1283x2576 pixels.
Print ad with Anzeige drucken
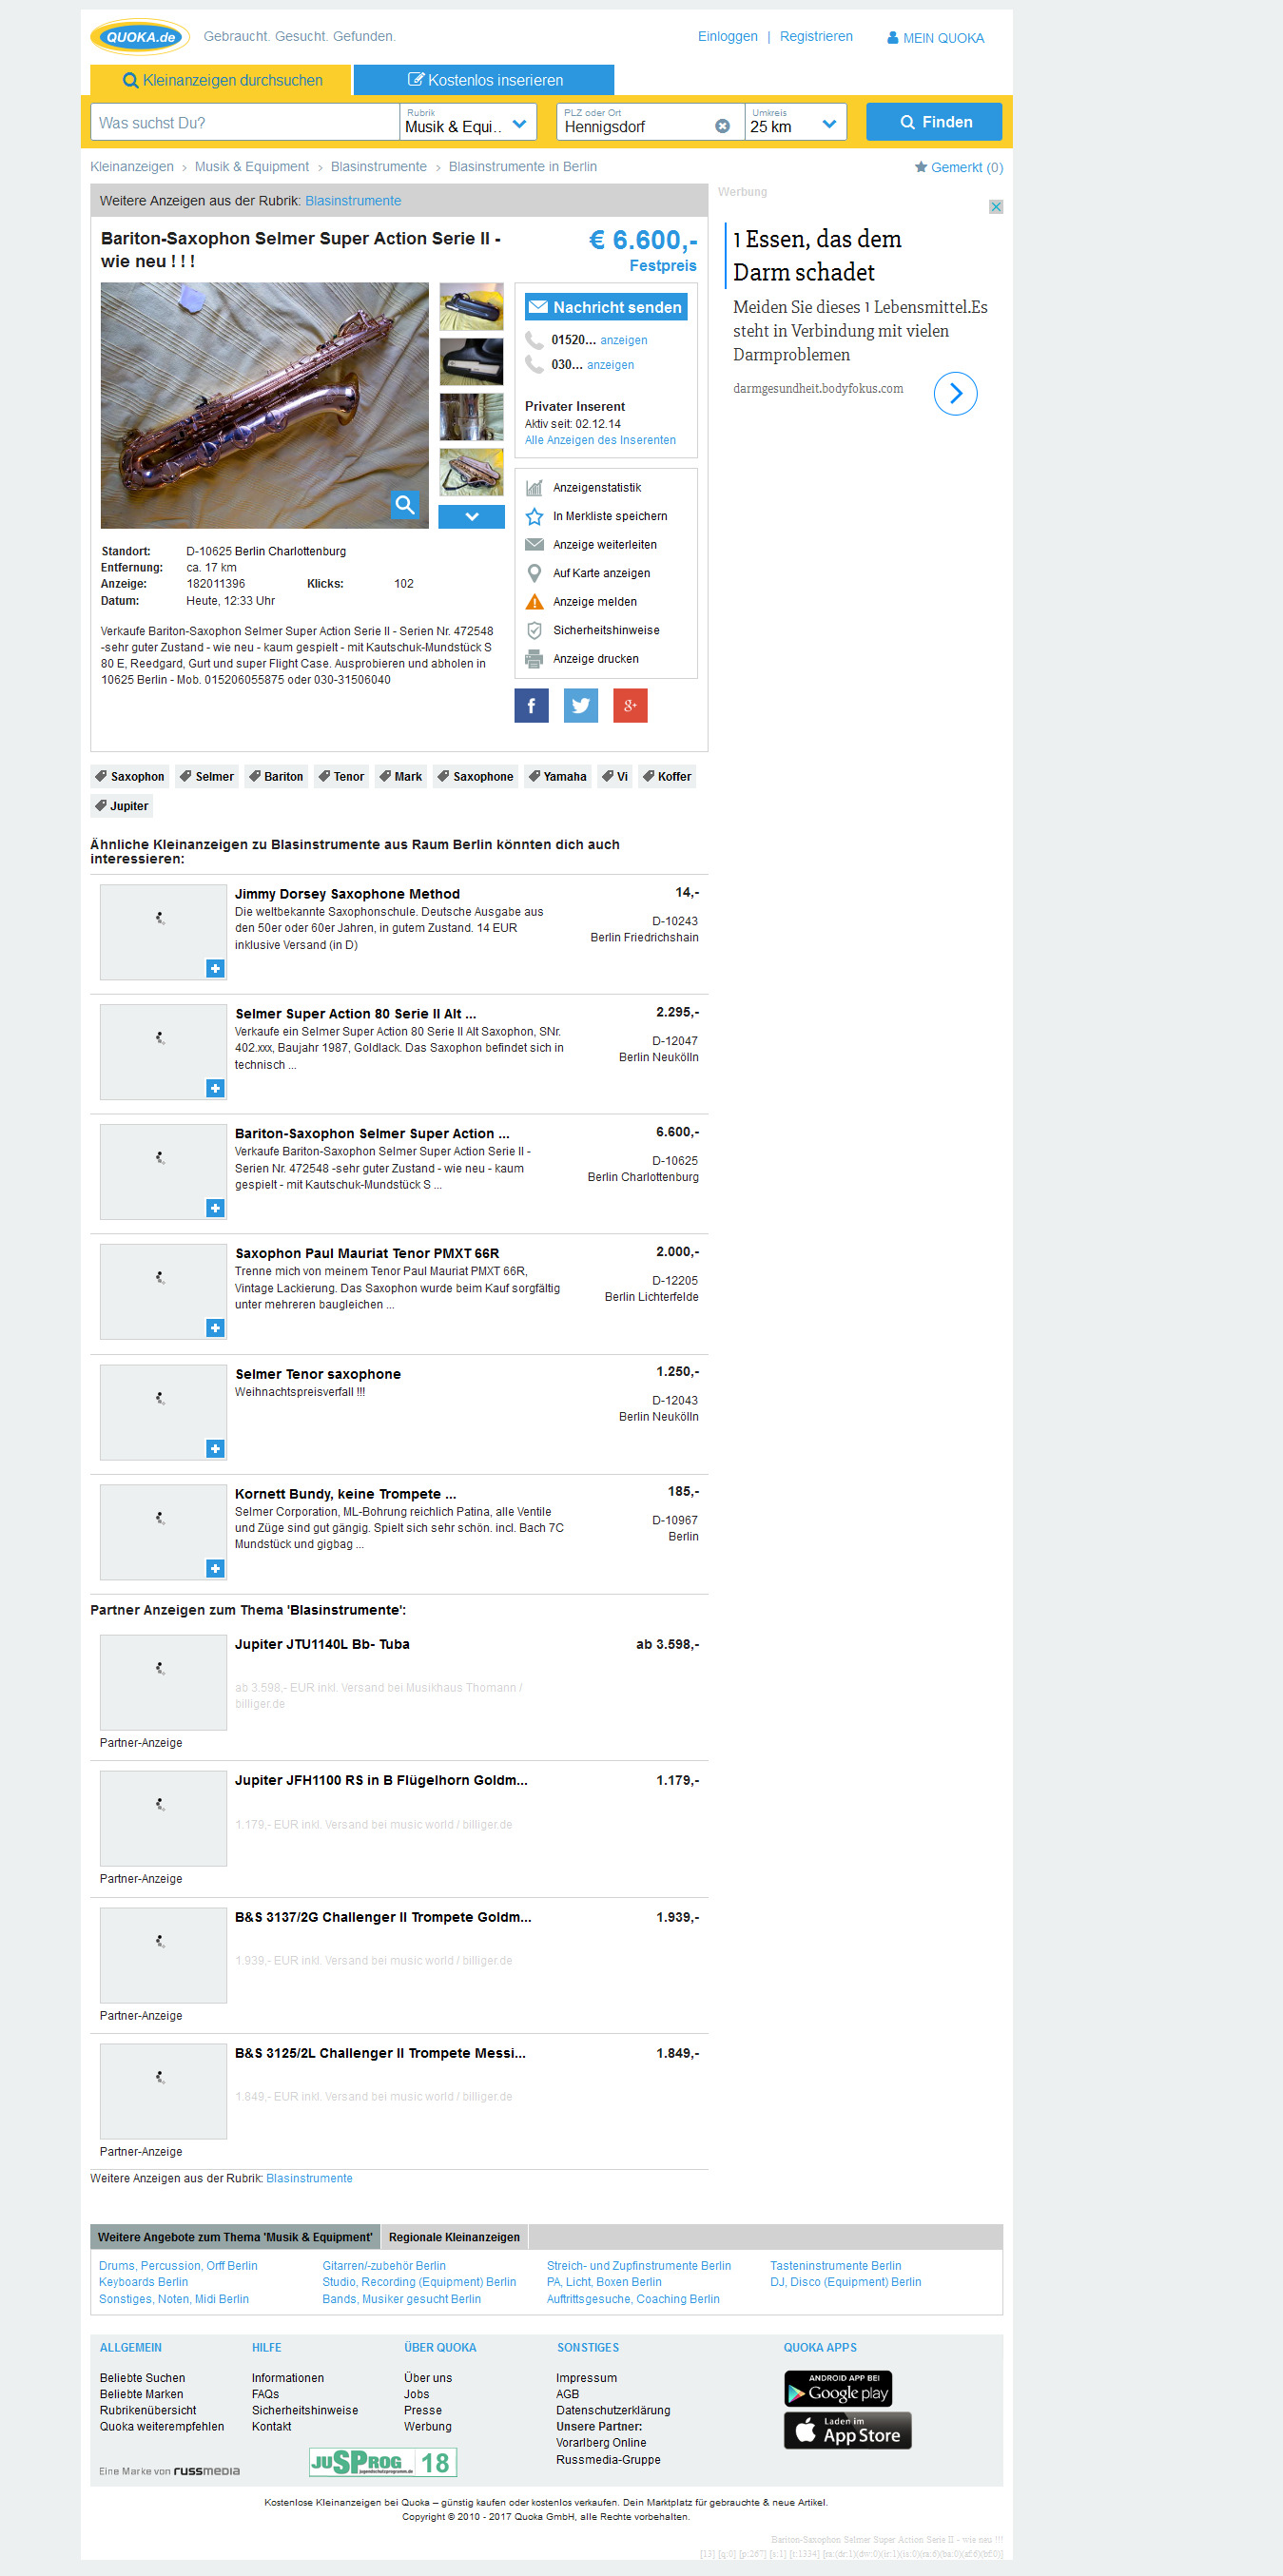click(583, 659)
